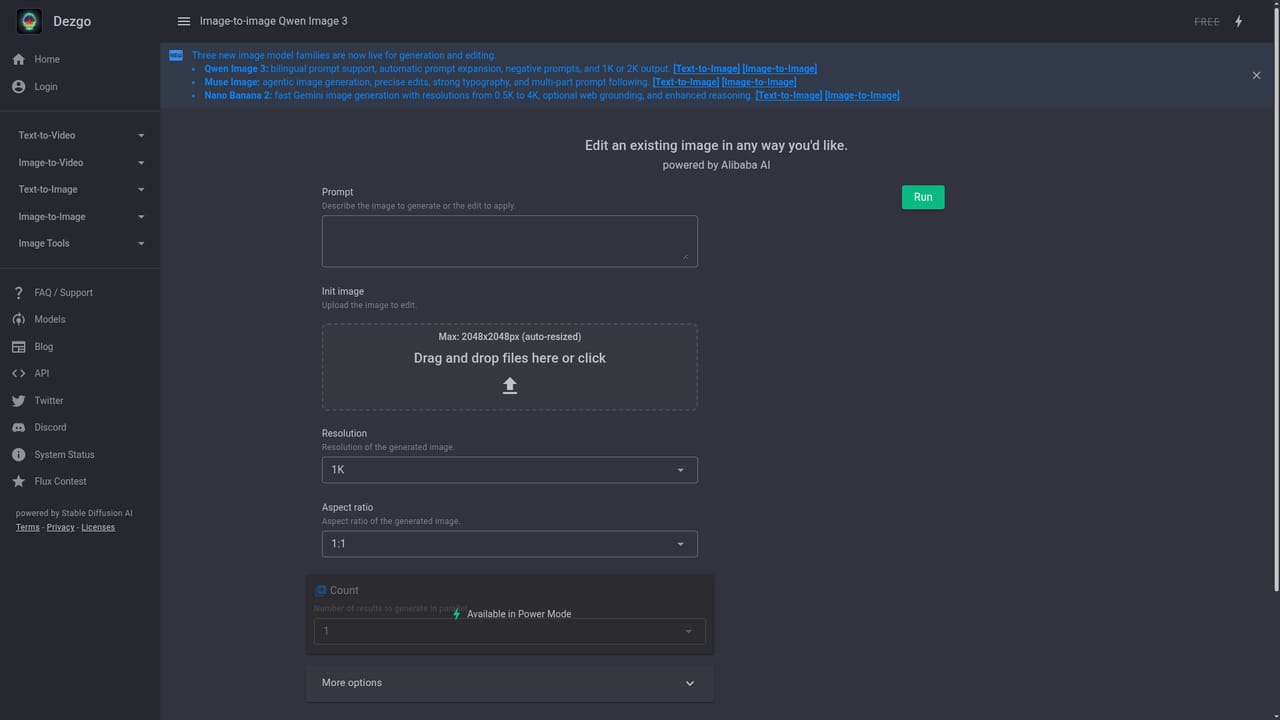Click the Discord icon in sidebar

click(x=18, y=427)
